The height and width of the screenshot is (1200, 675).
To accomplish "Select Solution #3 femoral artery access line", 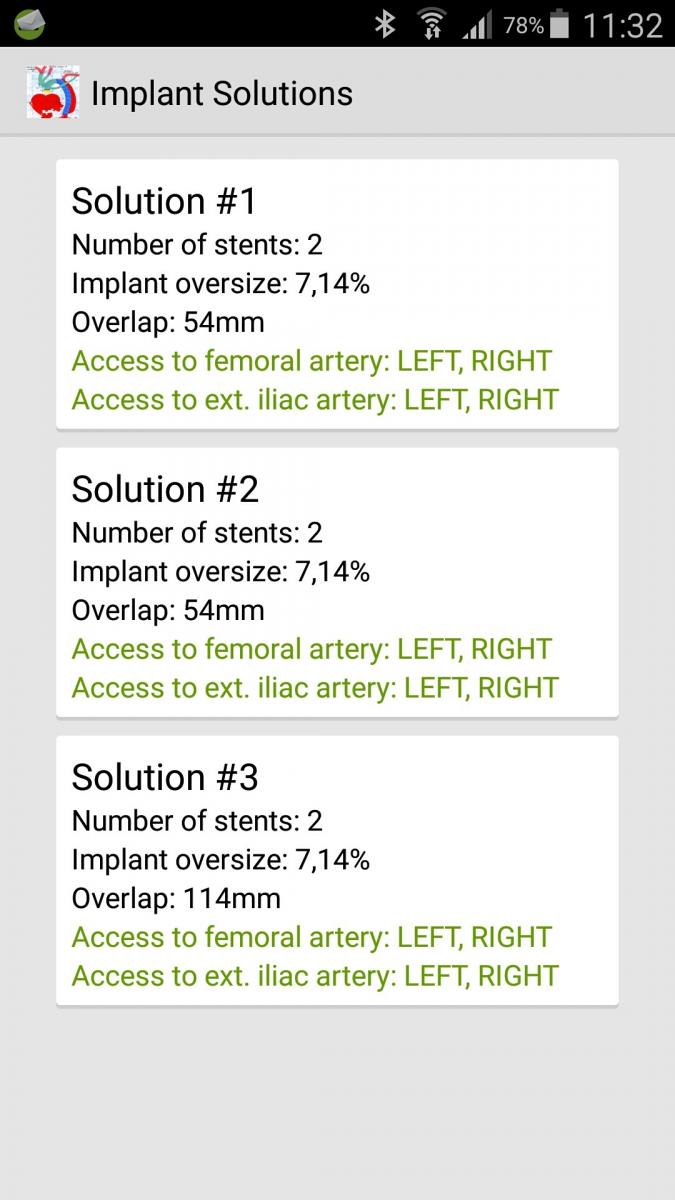I will pos(311,937).
